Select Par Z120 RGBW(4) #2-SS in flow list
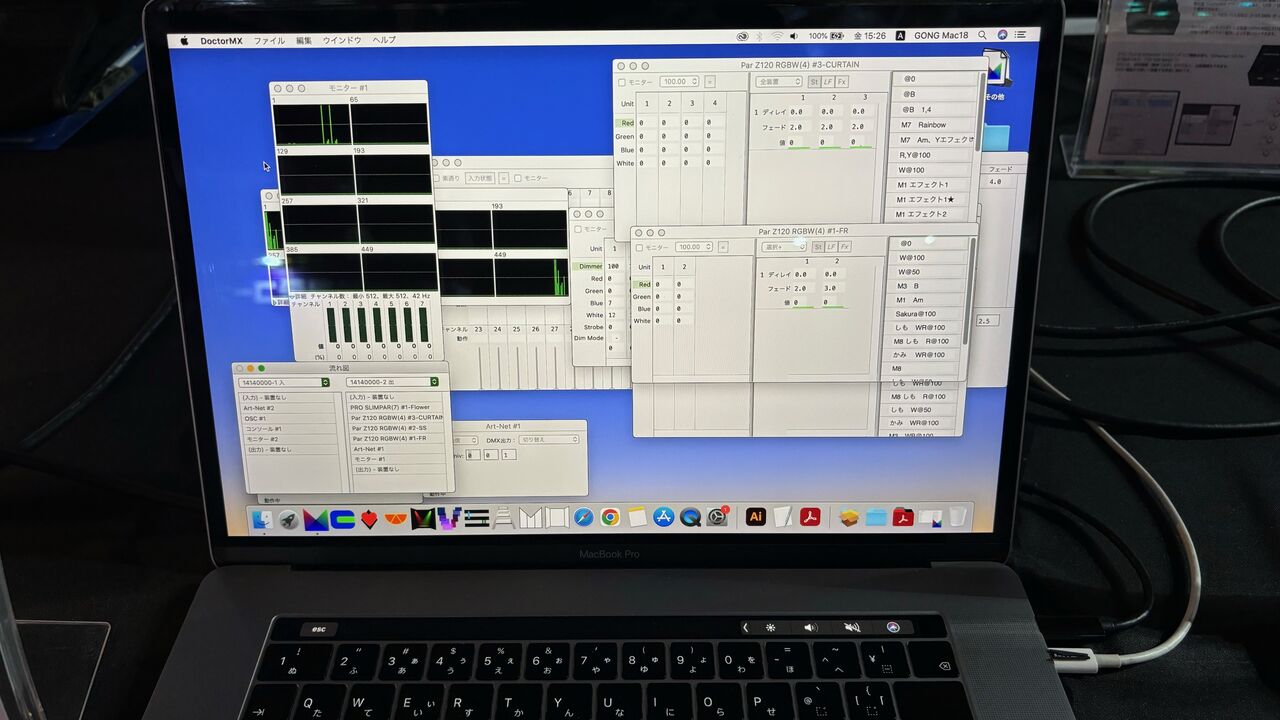 coord(396,428)
